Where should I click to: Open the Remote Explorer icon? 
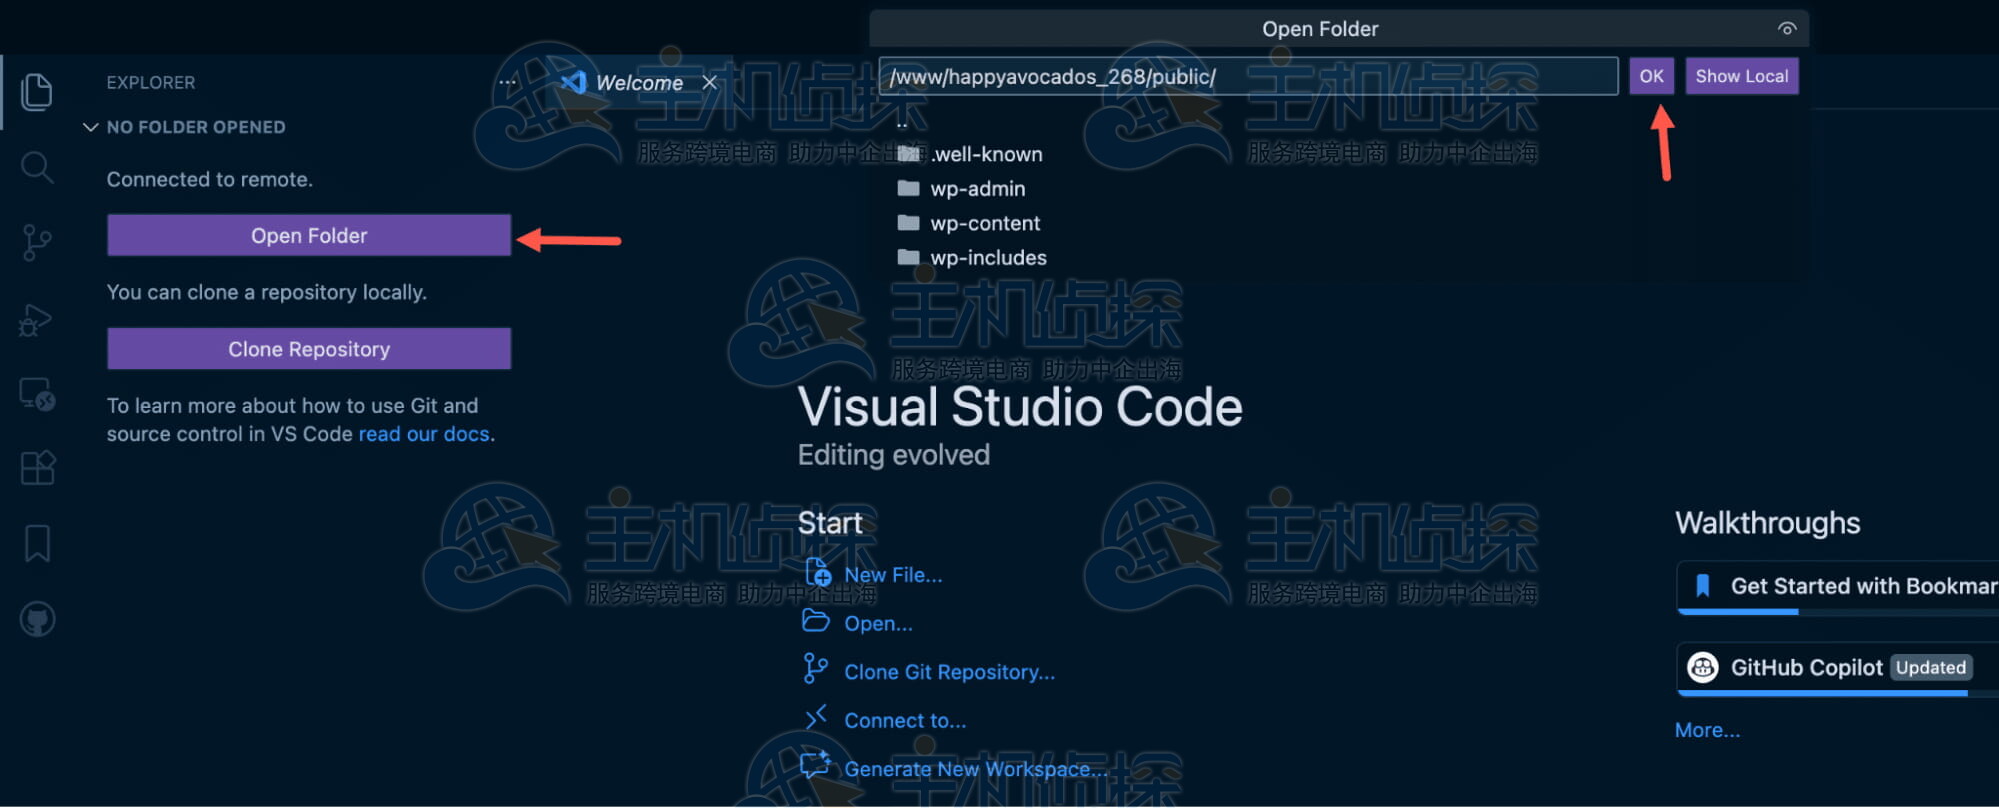(x=37, y=395)
